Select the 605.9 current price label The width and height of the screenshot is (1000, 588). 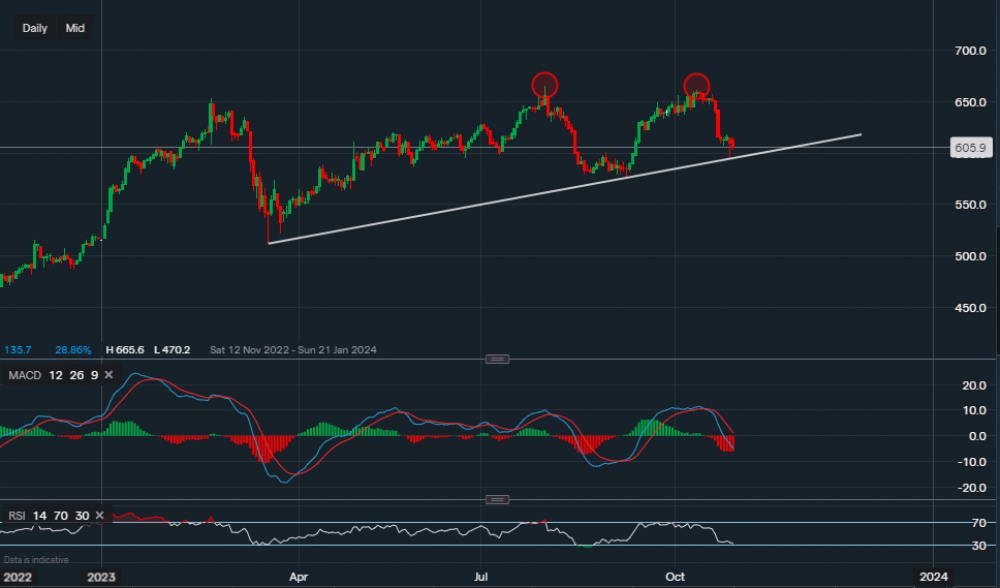(969, 147)
